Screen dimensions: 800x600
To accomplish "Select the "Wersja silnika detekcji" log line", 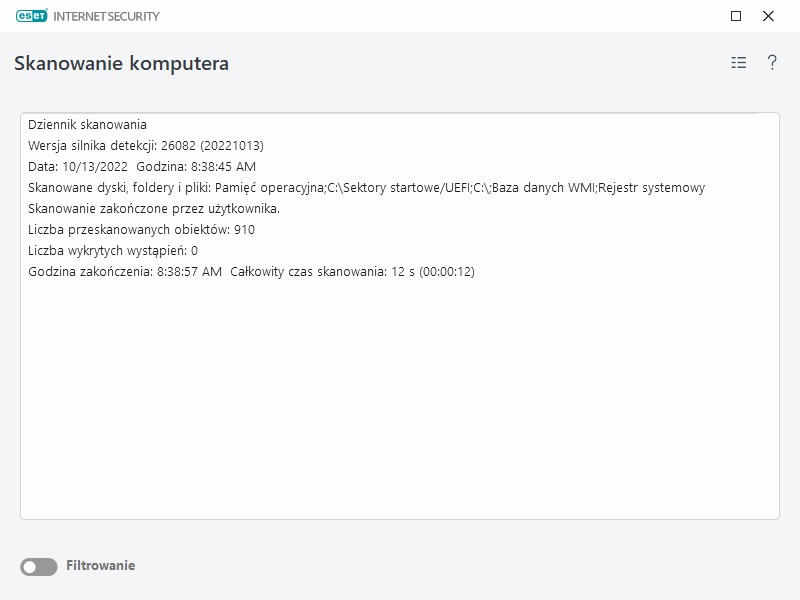I will tap(145, 146).
